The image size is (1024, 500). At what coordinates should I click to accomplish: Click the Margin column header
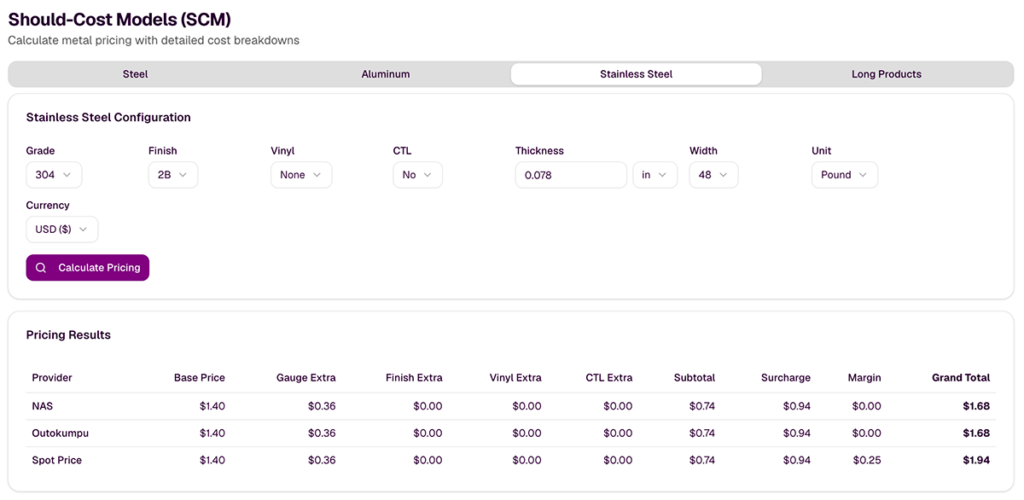pos(864,377)
